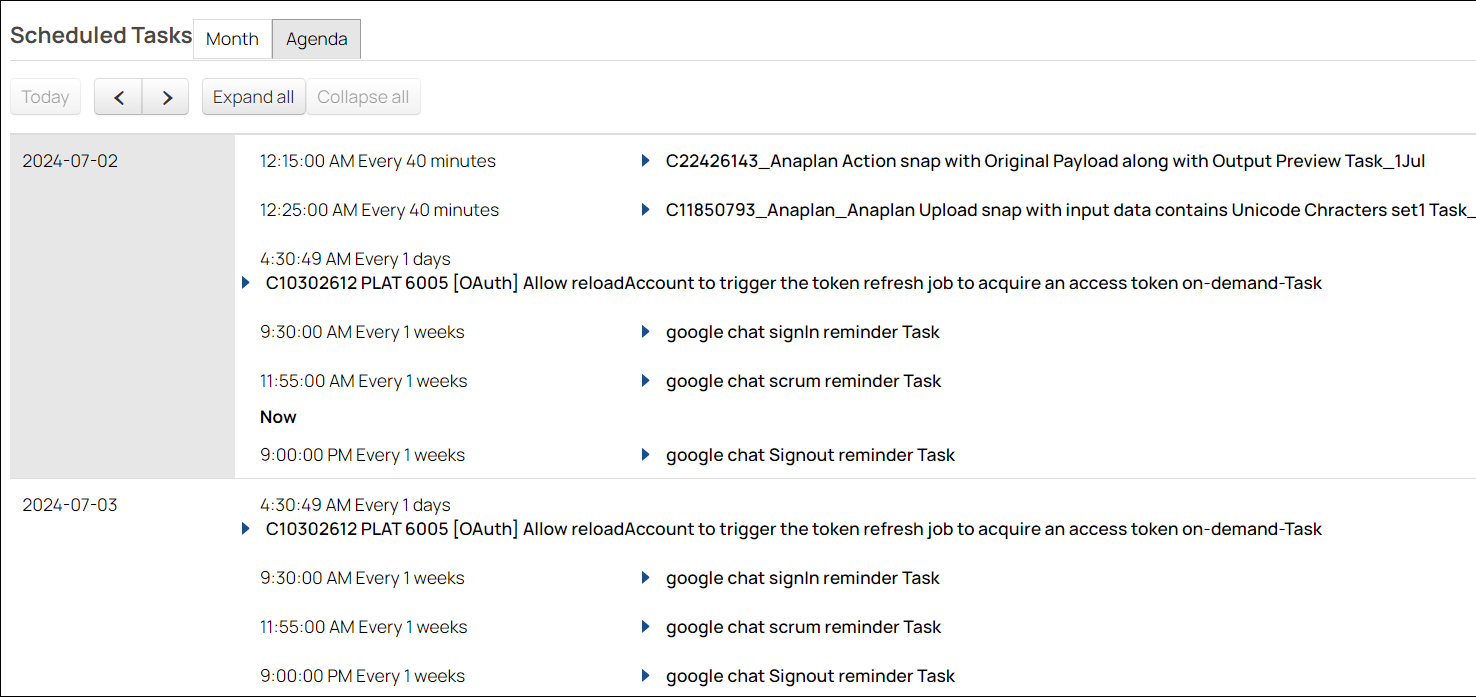
Task: Click the Collapse all button
Action: [363, 96]
